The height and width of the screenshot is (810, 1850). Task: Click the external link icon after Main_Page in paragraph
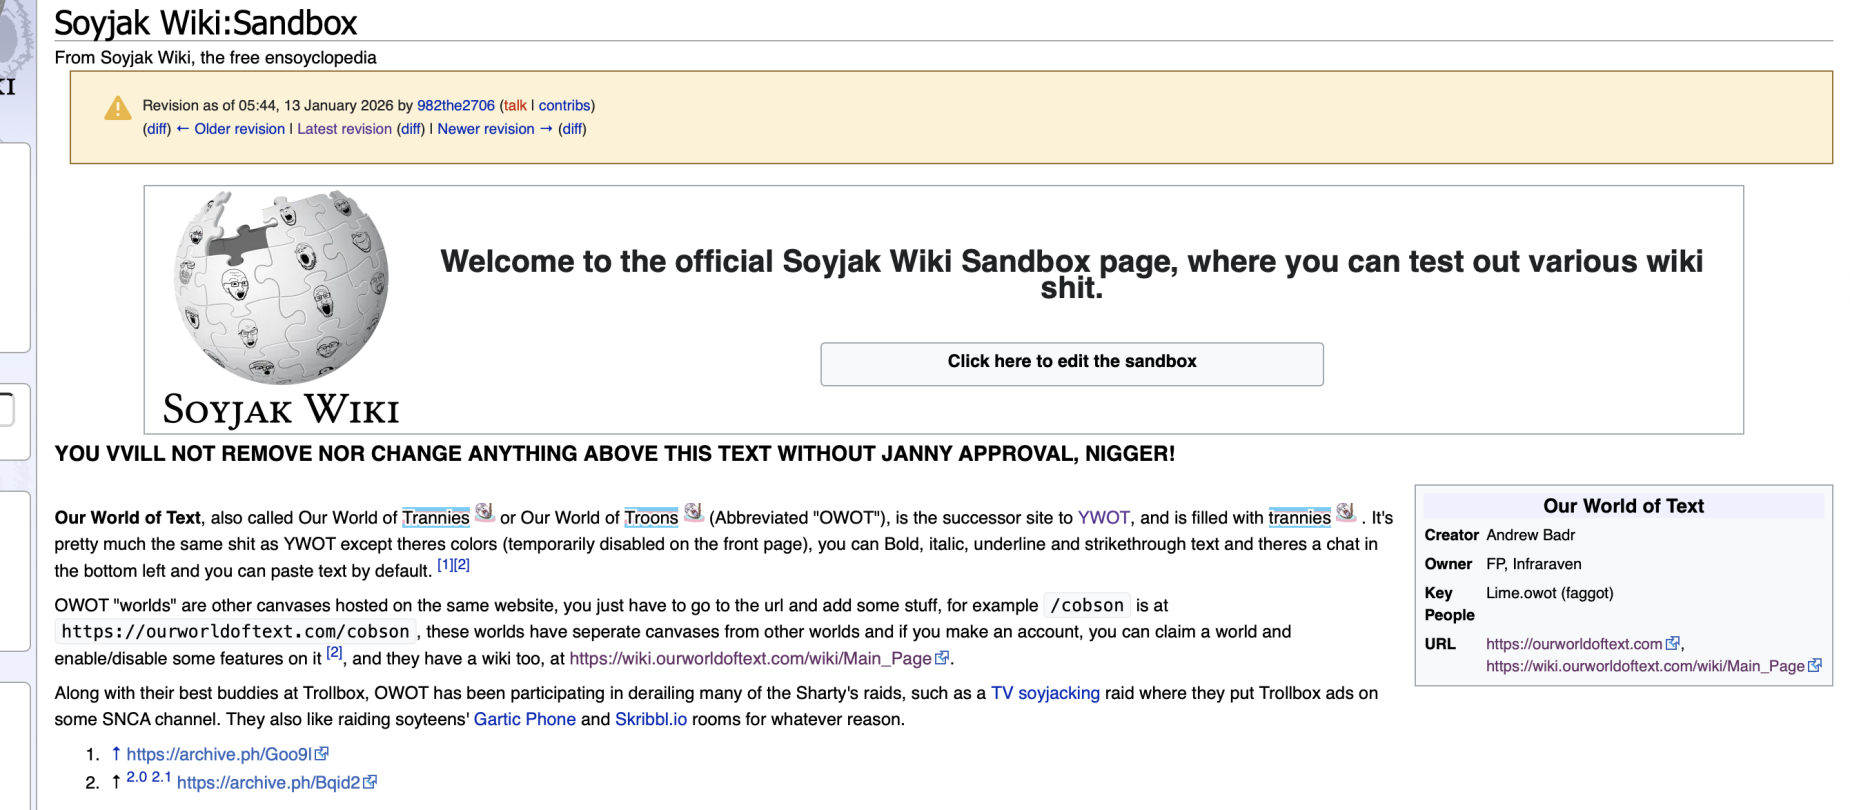point(941,658)
